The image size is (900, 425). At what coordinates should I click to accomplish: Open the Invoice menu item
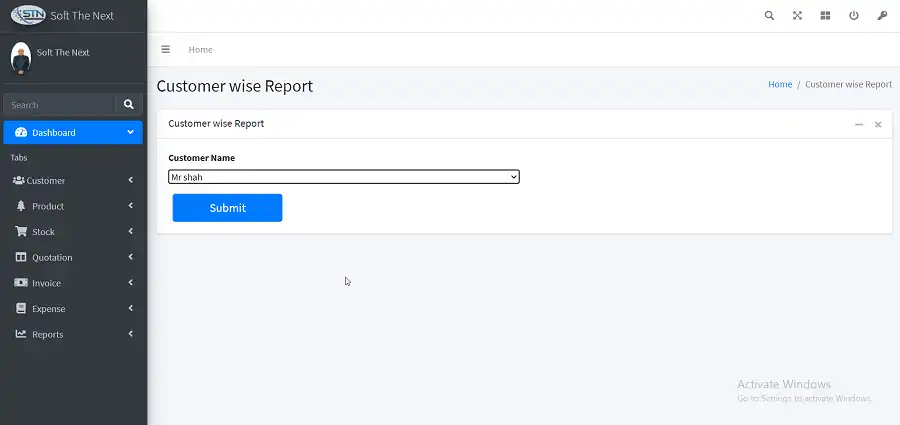[73, 283]
